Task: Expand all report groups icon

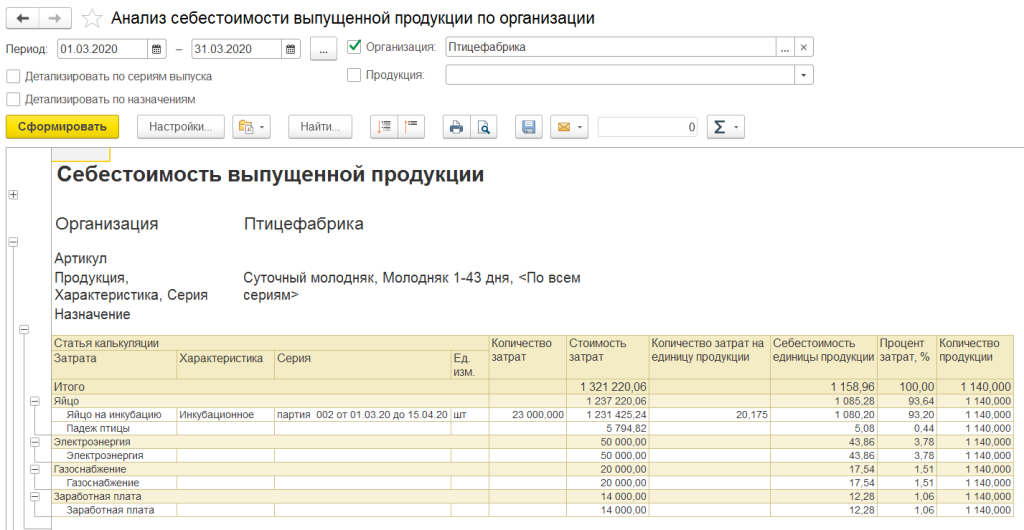Action: pos(384,127)
